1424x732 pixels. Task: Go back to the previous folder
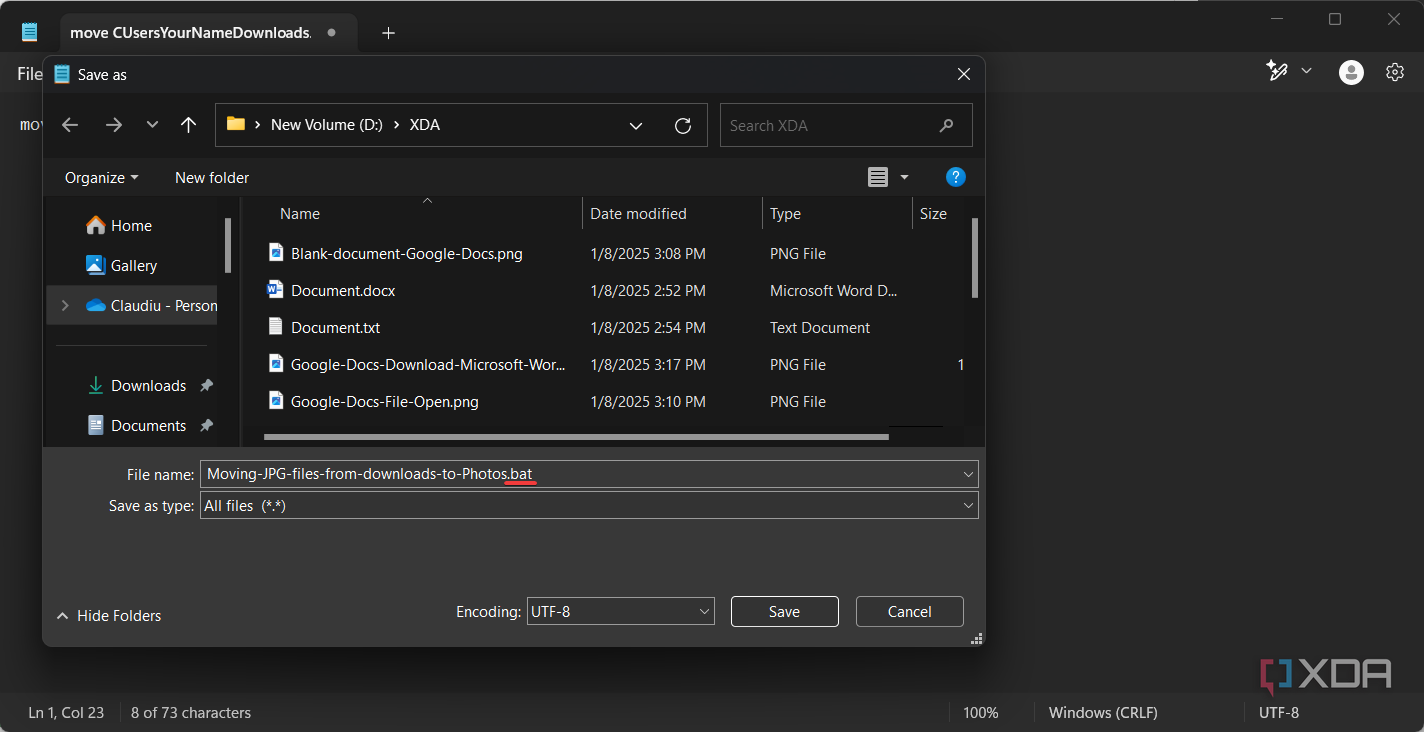click(69, 125)
